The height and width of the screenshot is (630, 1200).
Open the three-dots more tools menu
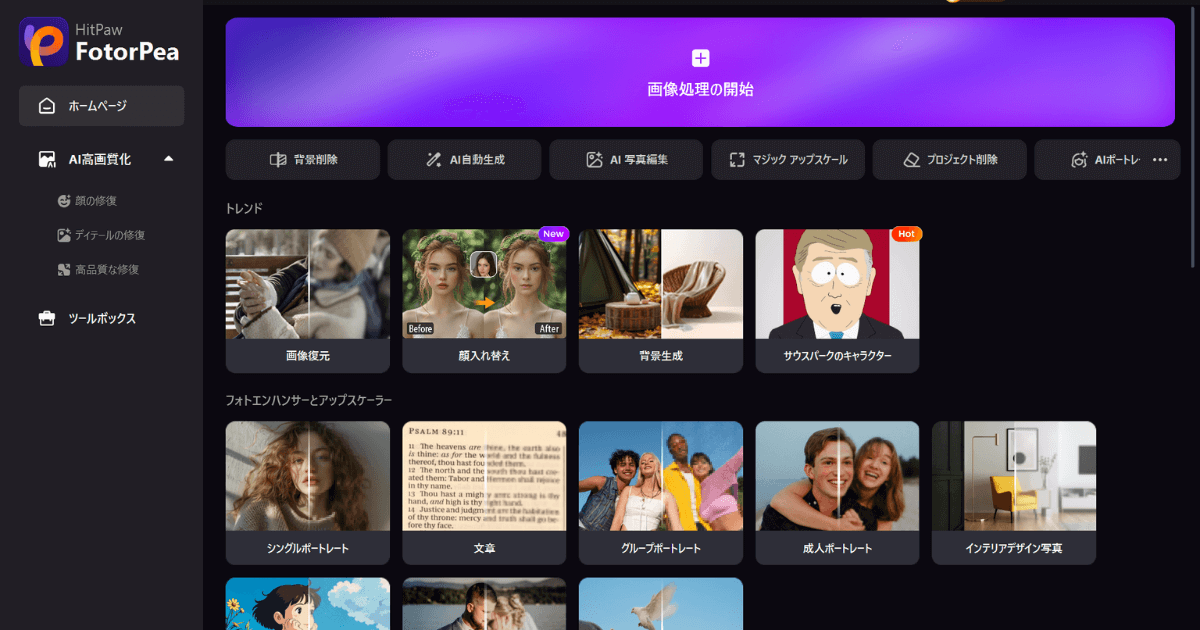(1160, 160)
